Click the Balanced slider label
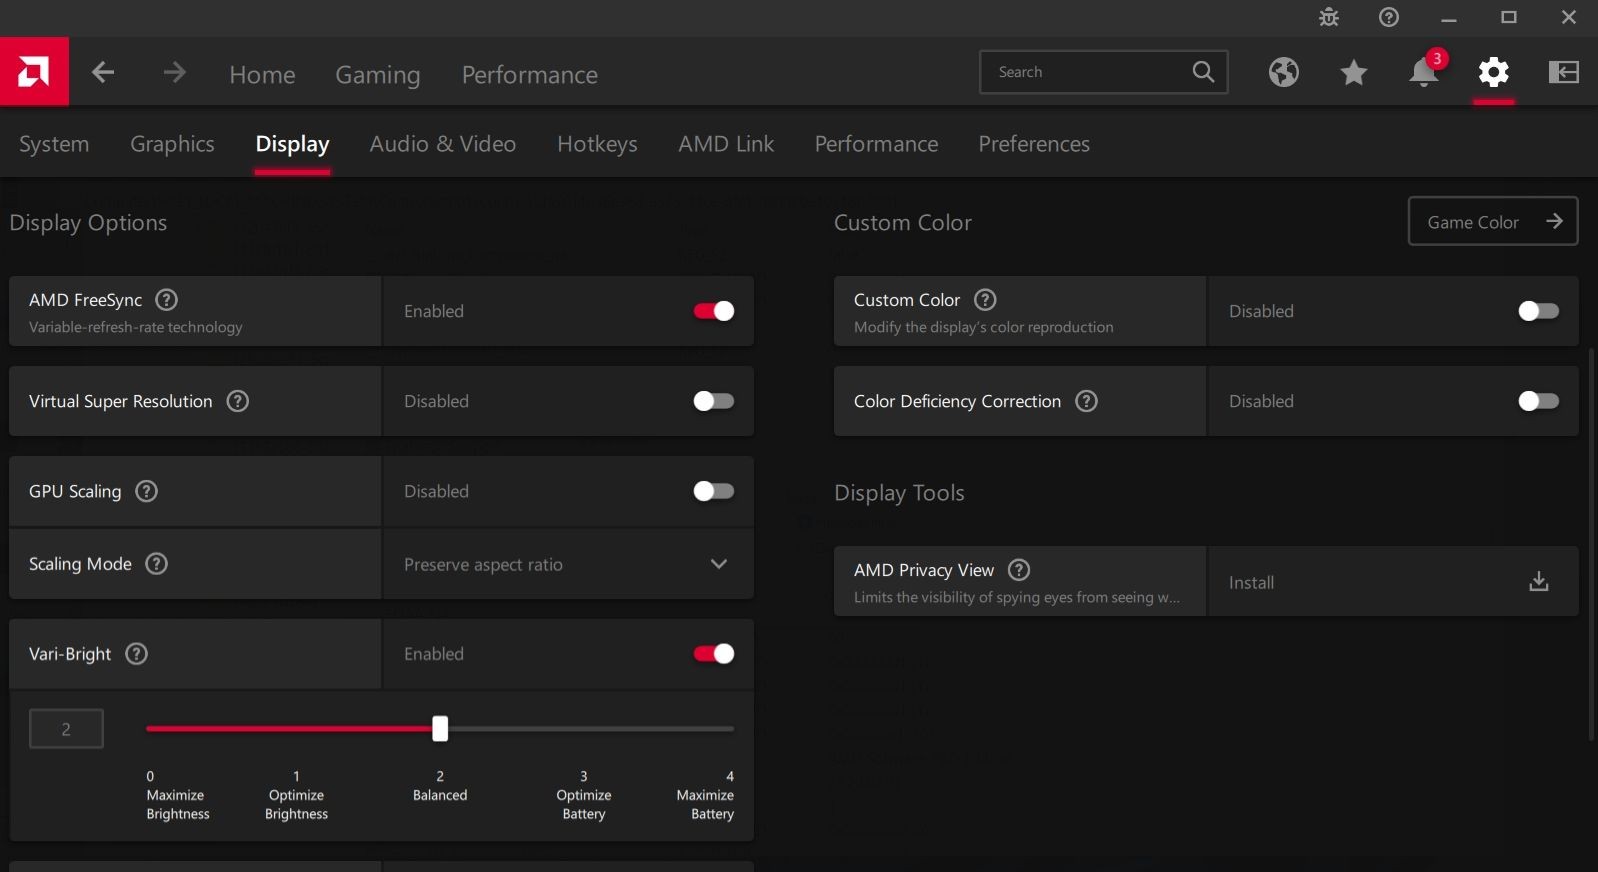 click(440, 795)
